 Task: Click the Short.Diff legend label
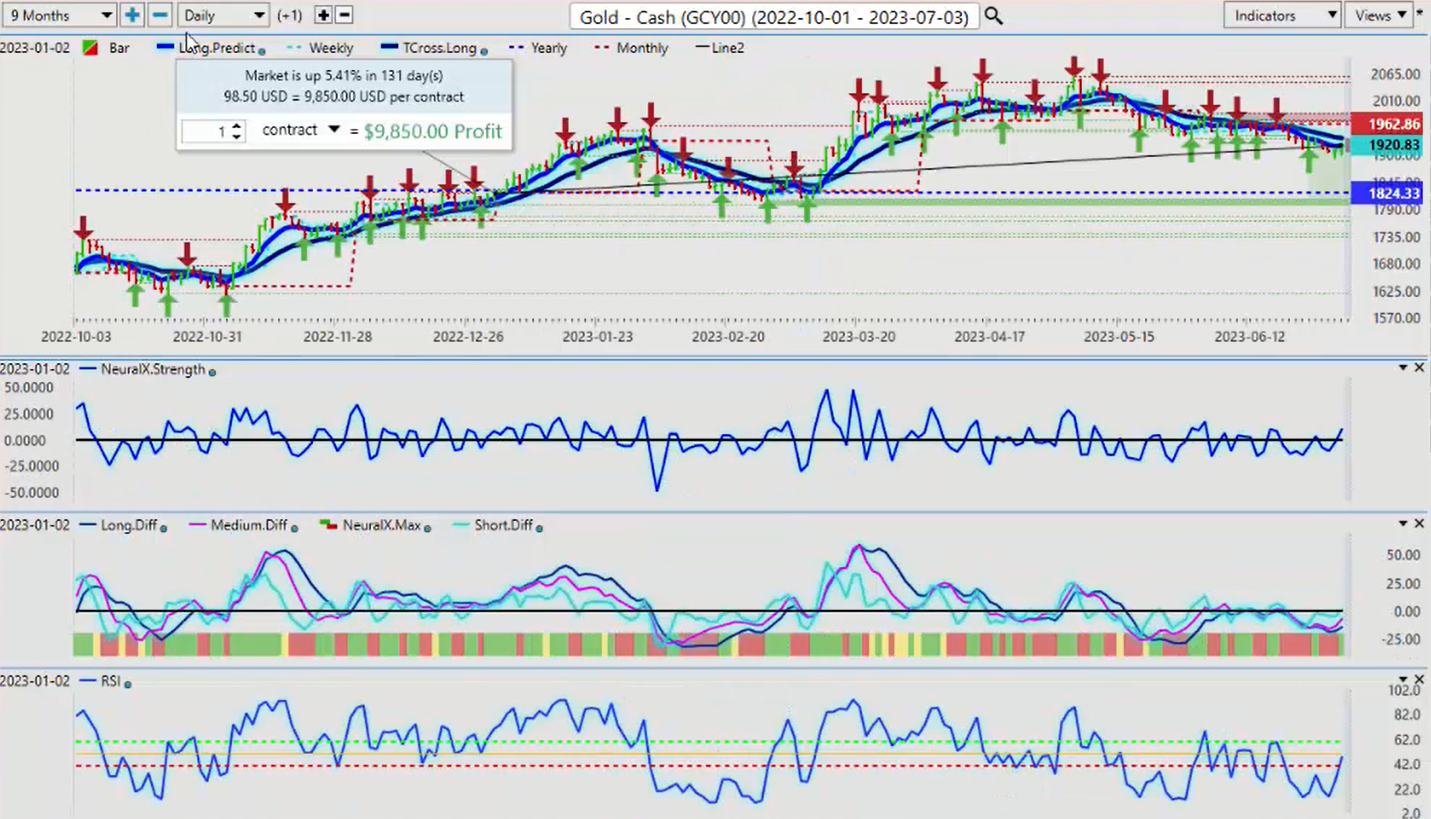point(503,525)
